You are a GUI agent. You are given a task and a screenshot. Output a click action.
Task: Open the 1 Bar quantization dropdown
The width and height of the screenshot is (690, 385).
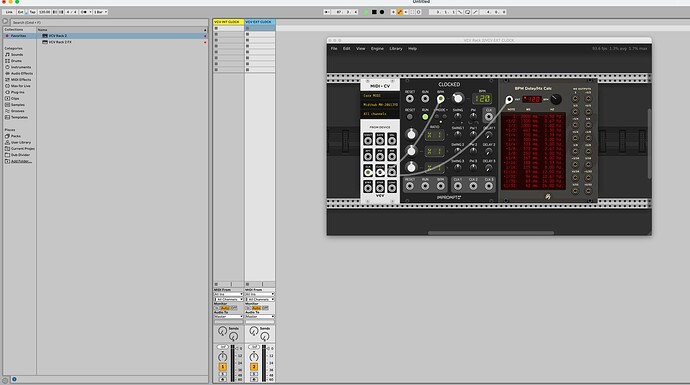(100, 12)
